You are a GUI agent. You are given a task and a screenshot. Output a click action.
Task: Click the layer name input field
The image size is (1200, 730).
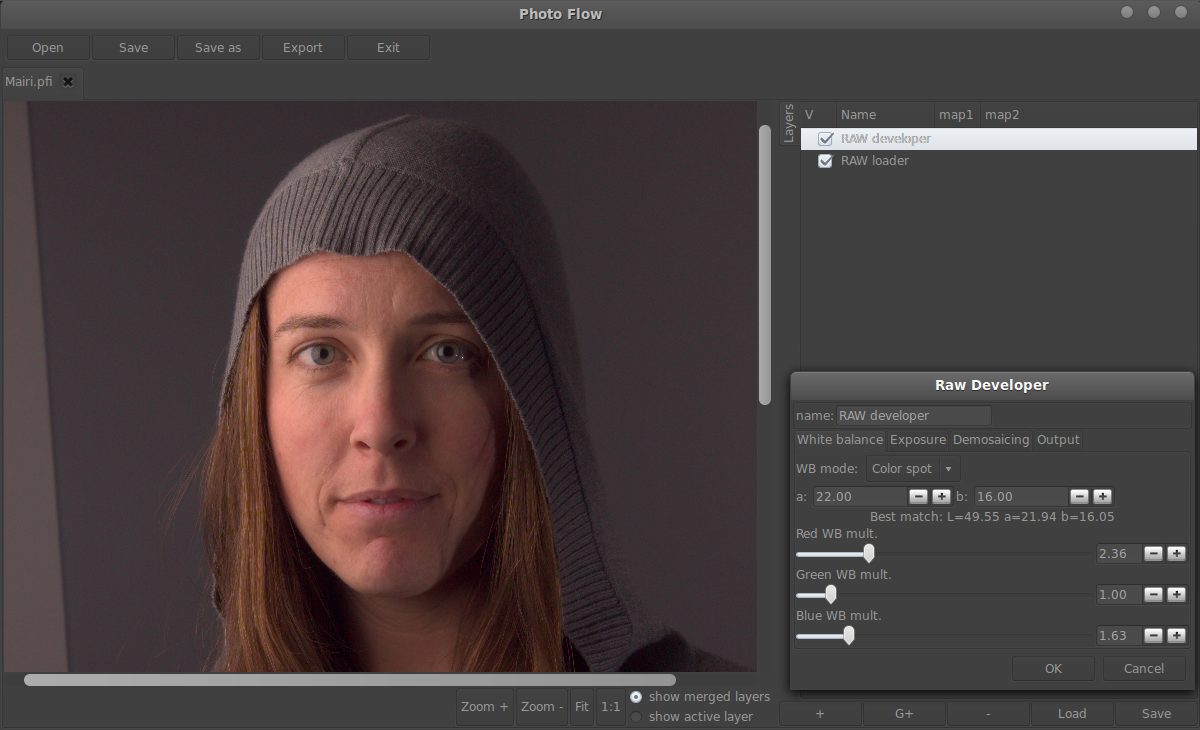click(x=913, y=415)
